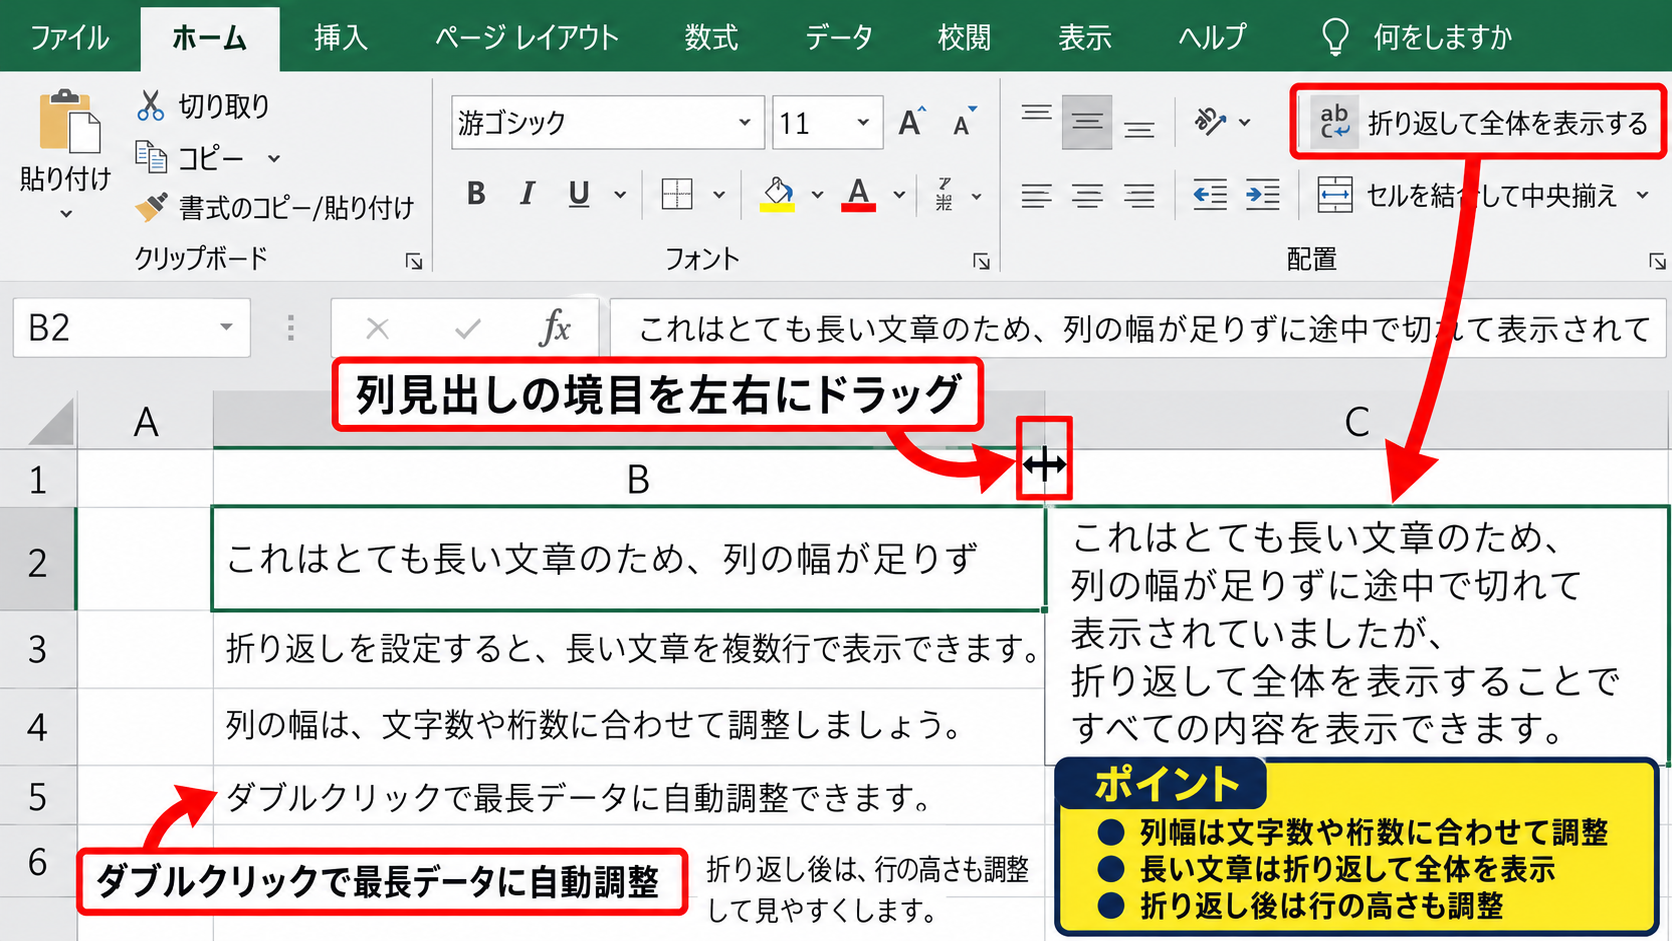Click the orientation (text angle) icon
The image size is (1672, 941).
[1210, 122]
